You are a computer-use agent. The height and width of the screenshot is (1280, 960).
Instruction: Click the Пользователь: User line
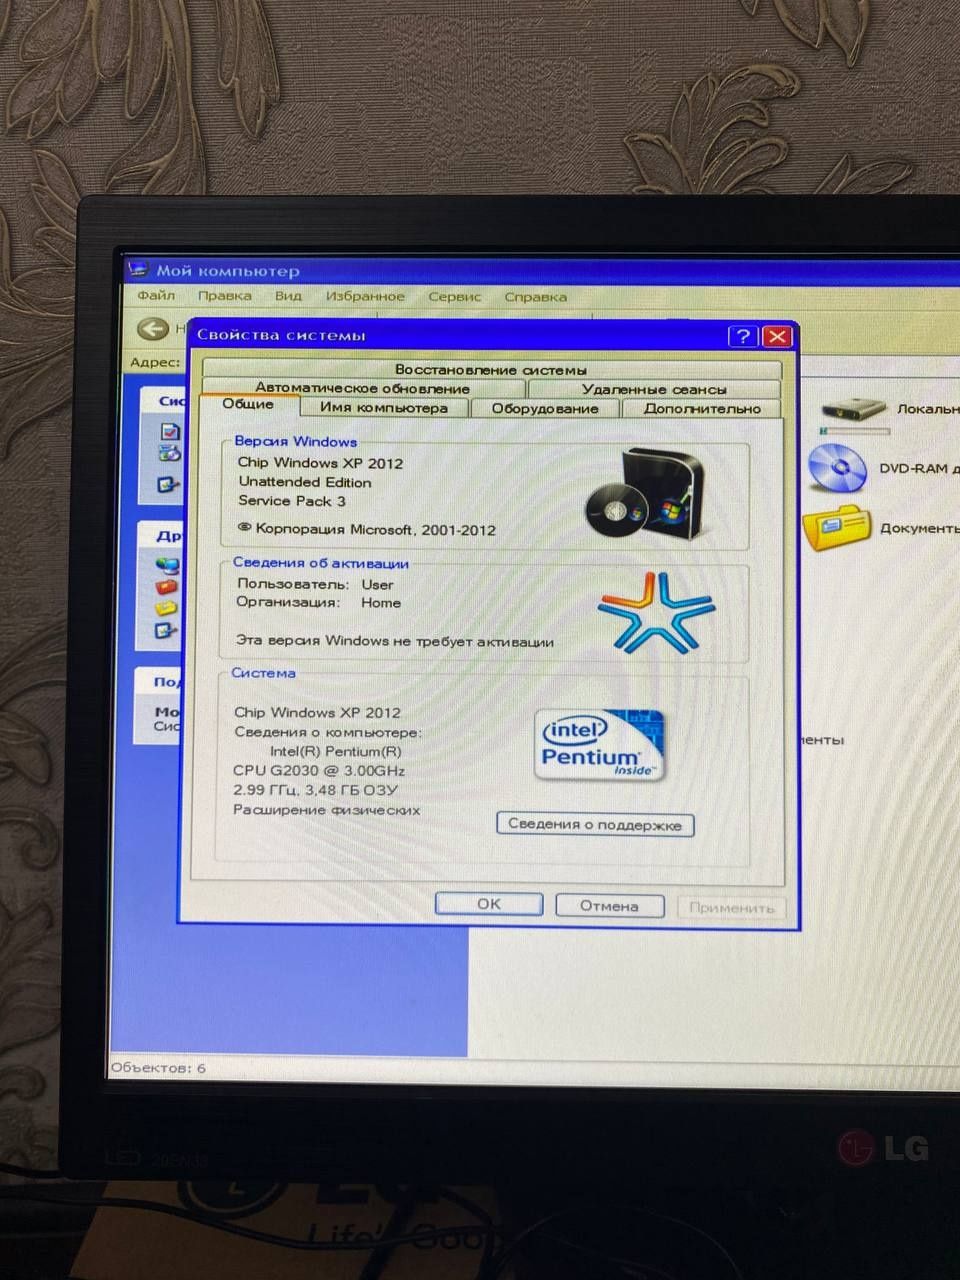click(x=315, y=584)
